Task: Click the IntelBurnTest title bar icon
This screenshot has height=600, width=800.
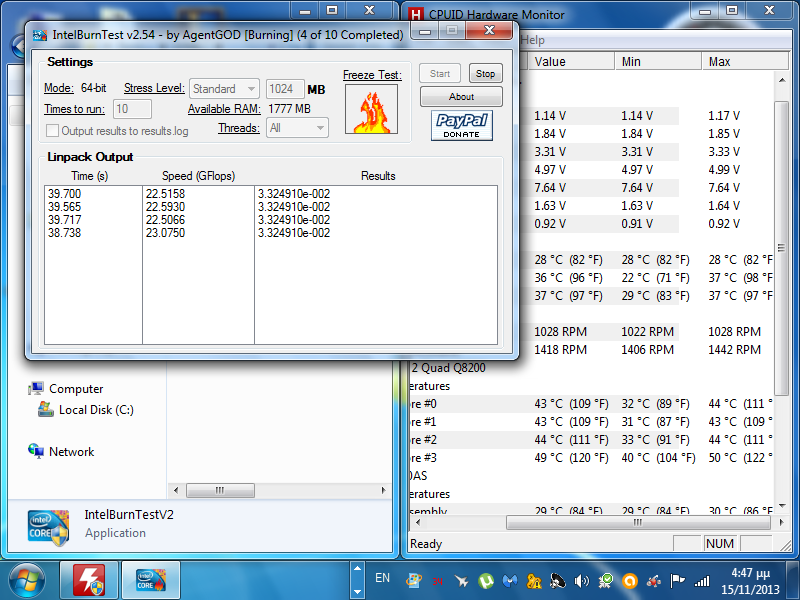Action: click(x=40, y=35)
